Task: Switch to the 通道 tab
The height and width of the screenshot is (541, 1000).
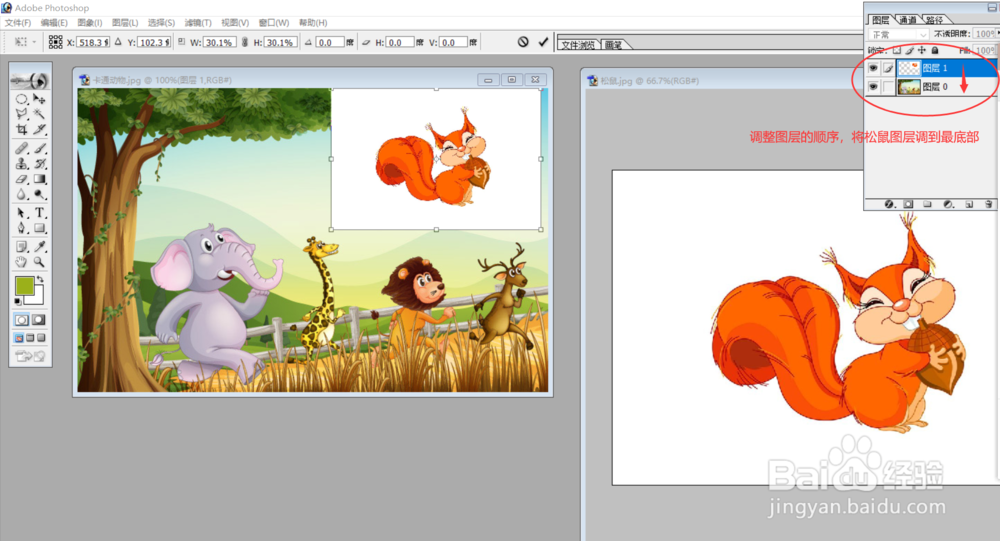Action: (908, 20)
